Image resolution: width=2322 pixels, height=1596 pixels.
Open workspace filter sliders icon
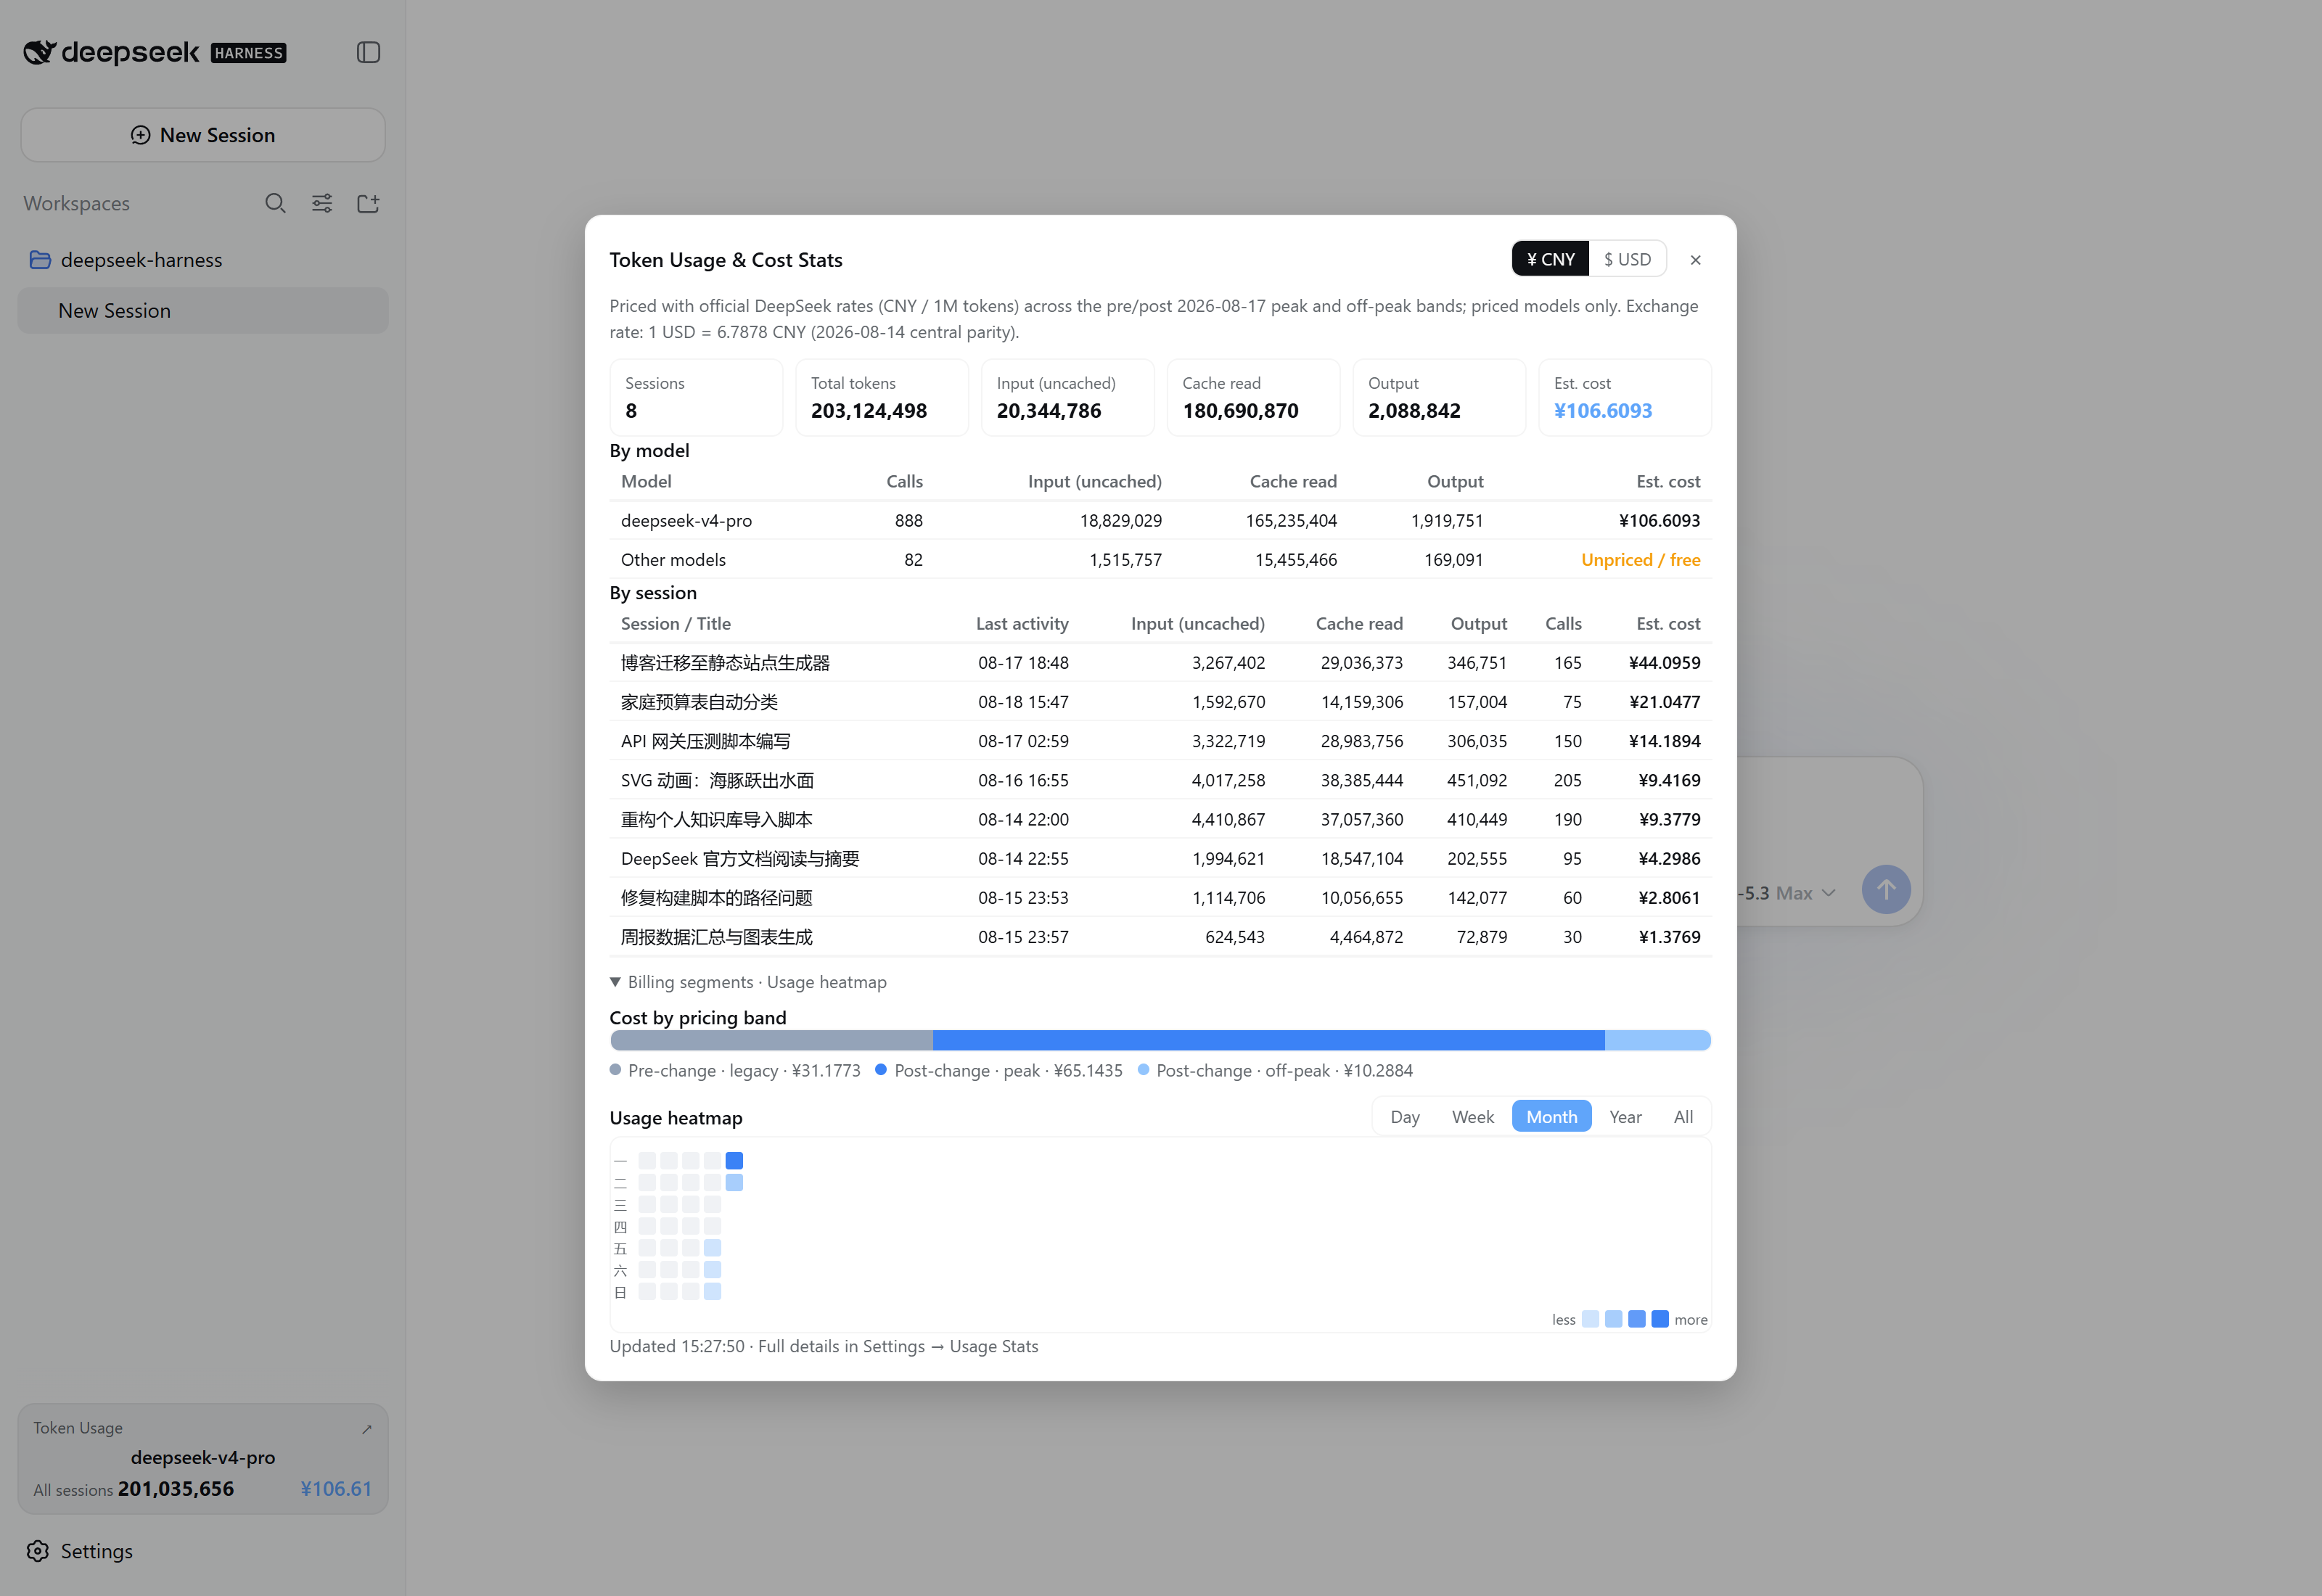[322, 203]
